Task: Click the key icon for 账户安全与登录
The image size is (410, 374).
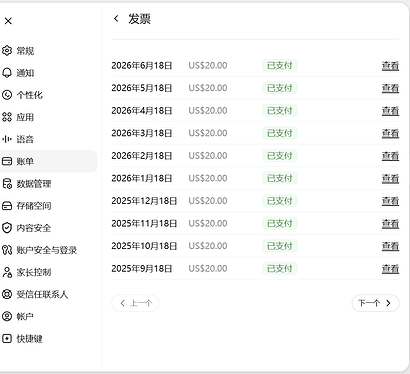Action: coord(7,250)
